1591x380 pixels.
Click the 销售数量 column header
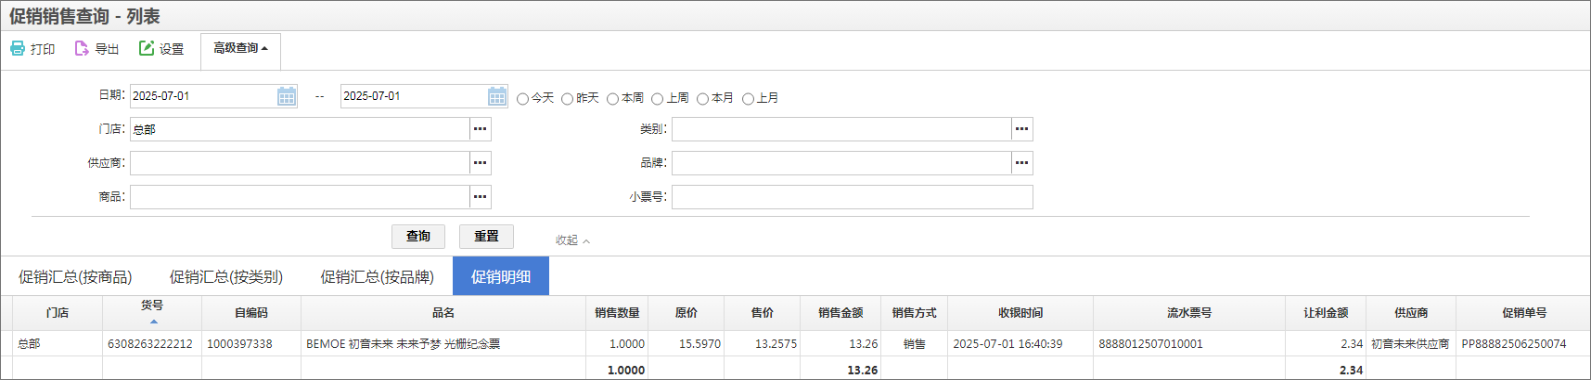617,313
